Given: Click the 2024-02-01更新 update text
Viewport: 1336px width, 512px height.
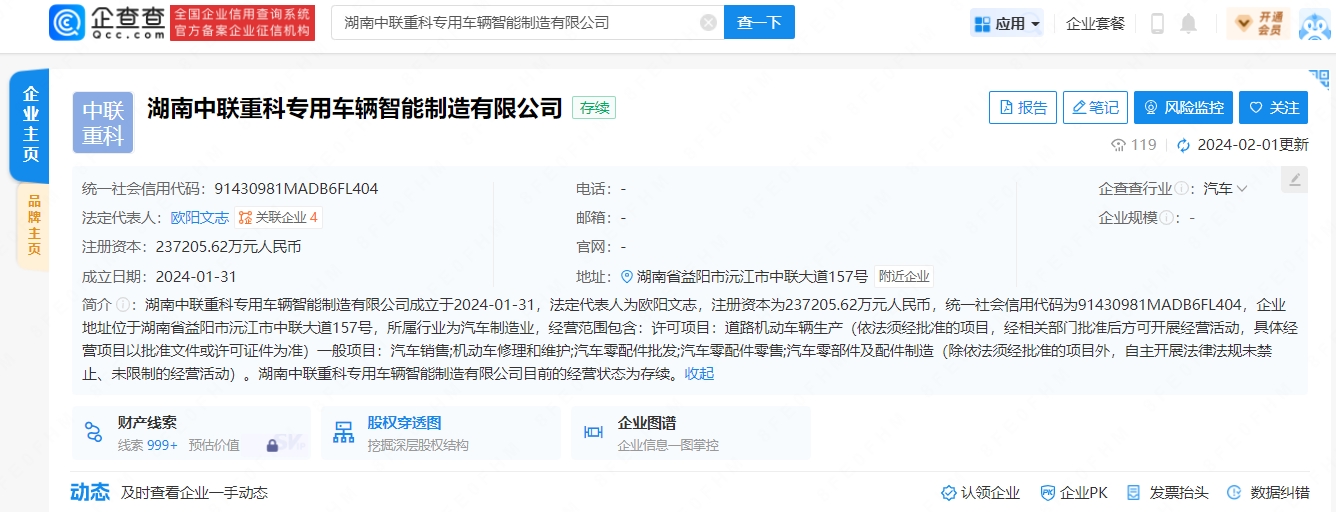Looking at the screenshot, I should 1253,145.
